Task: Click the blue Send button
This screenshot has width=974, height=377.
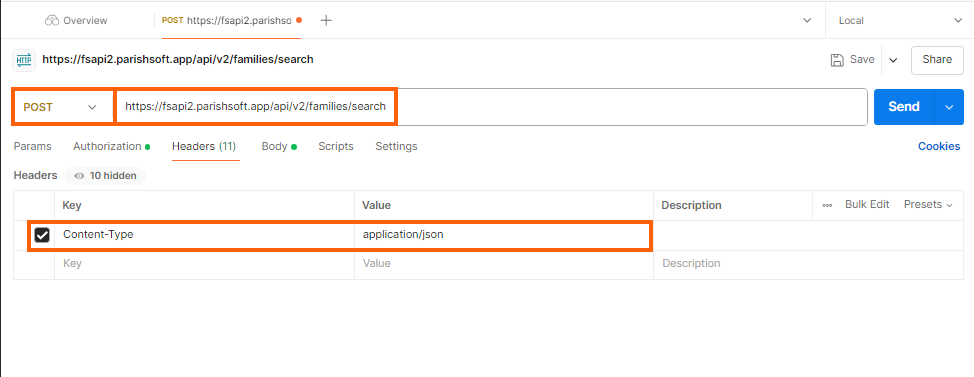Action: 904,107
